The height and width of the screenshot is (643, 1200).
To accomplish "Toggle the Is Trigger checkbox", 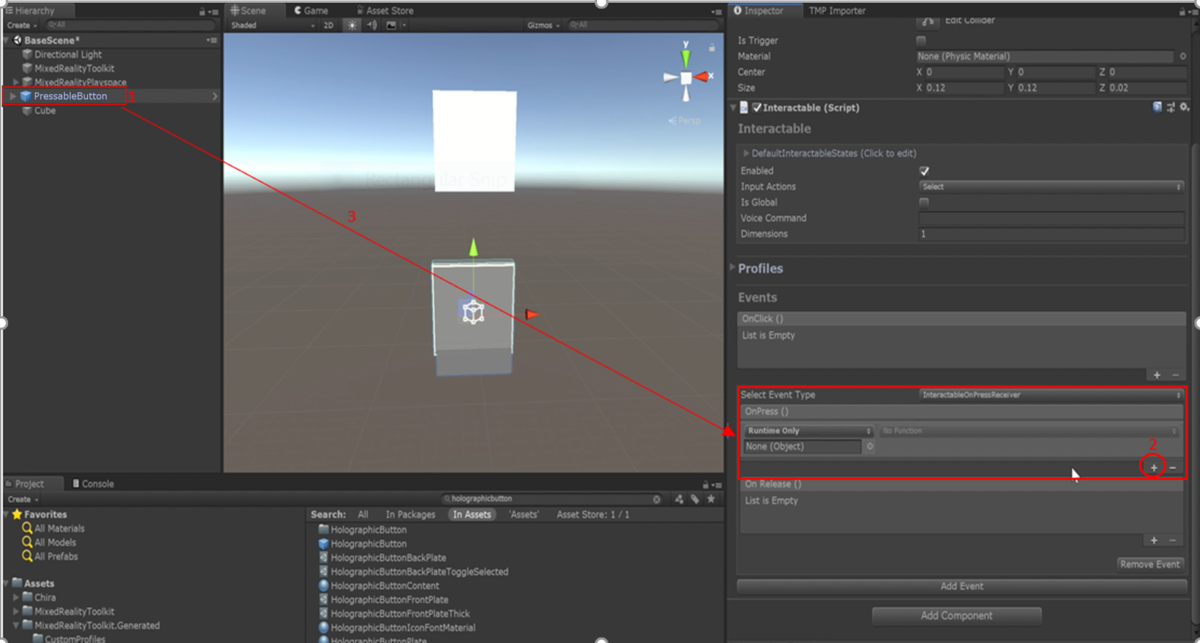I will pos(922,41).
